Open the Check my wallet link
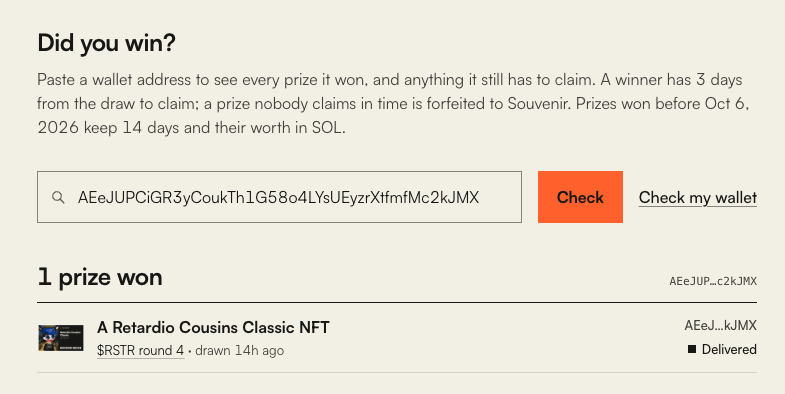Screen dimensions: 785x394 (697, 197)
